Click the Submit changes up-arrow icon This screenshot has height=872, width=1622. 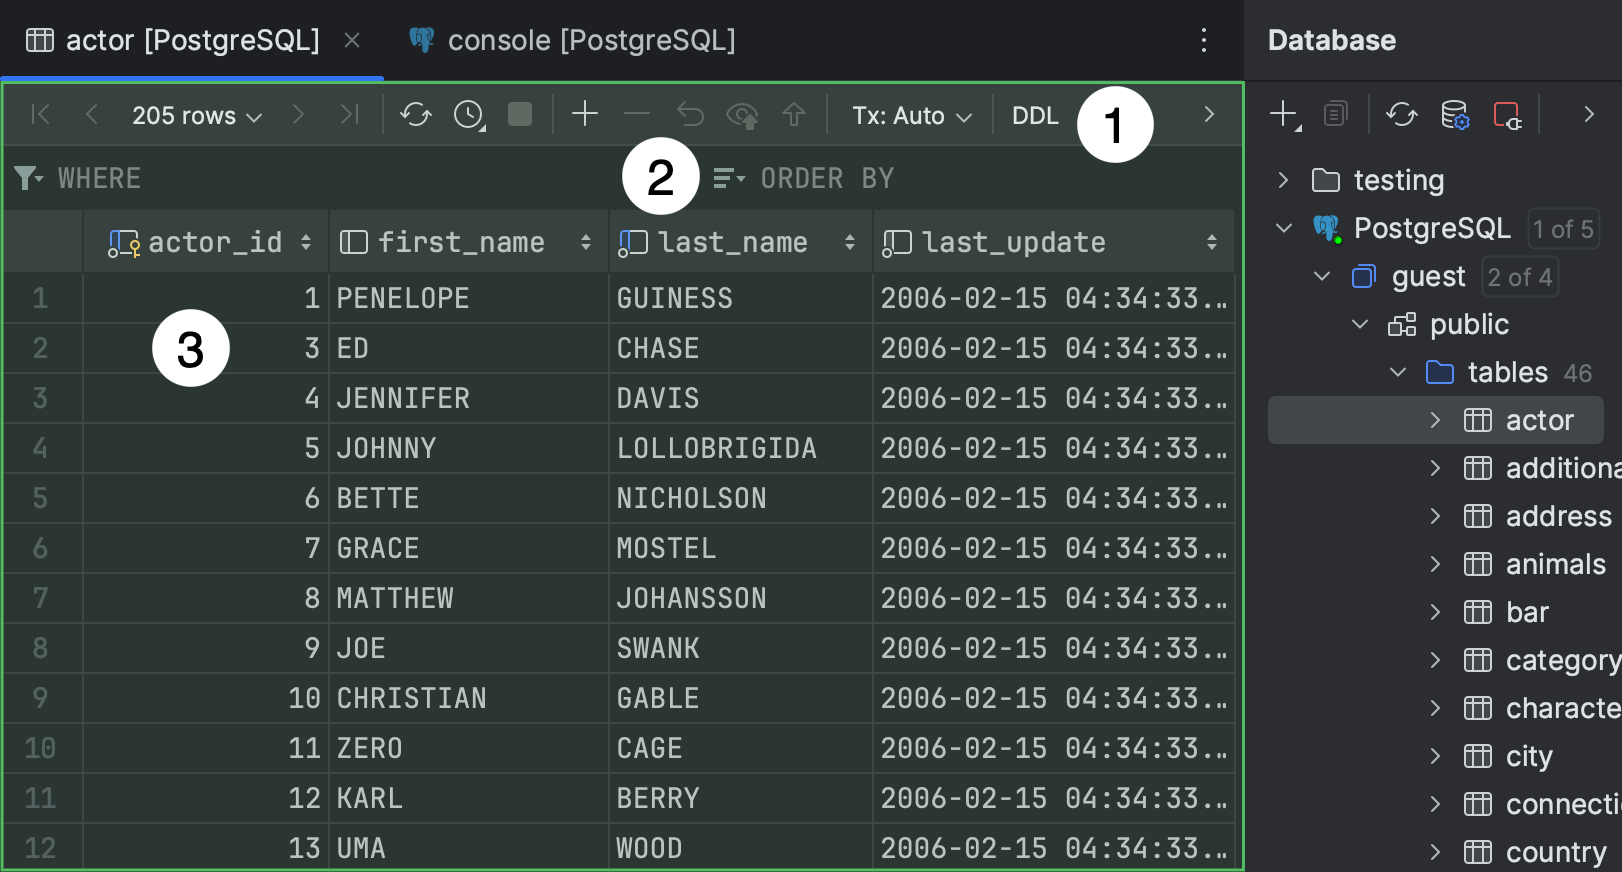(x=794, y=115)
